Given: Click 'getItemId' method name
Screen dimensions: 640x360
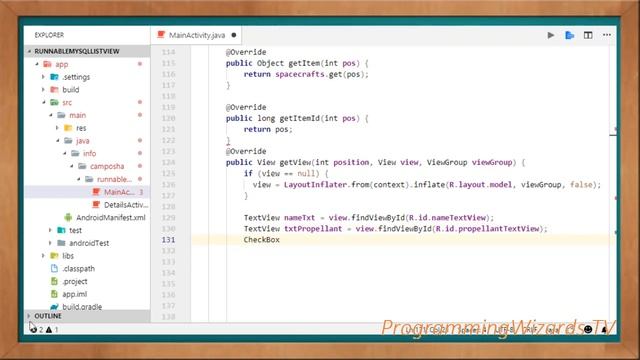Looking at the screenshot, I should (x=299, y=118).
